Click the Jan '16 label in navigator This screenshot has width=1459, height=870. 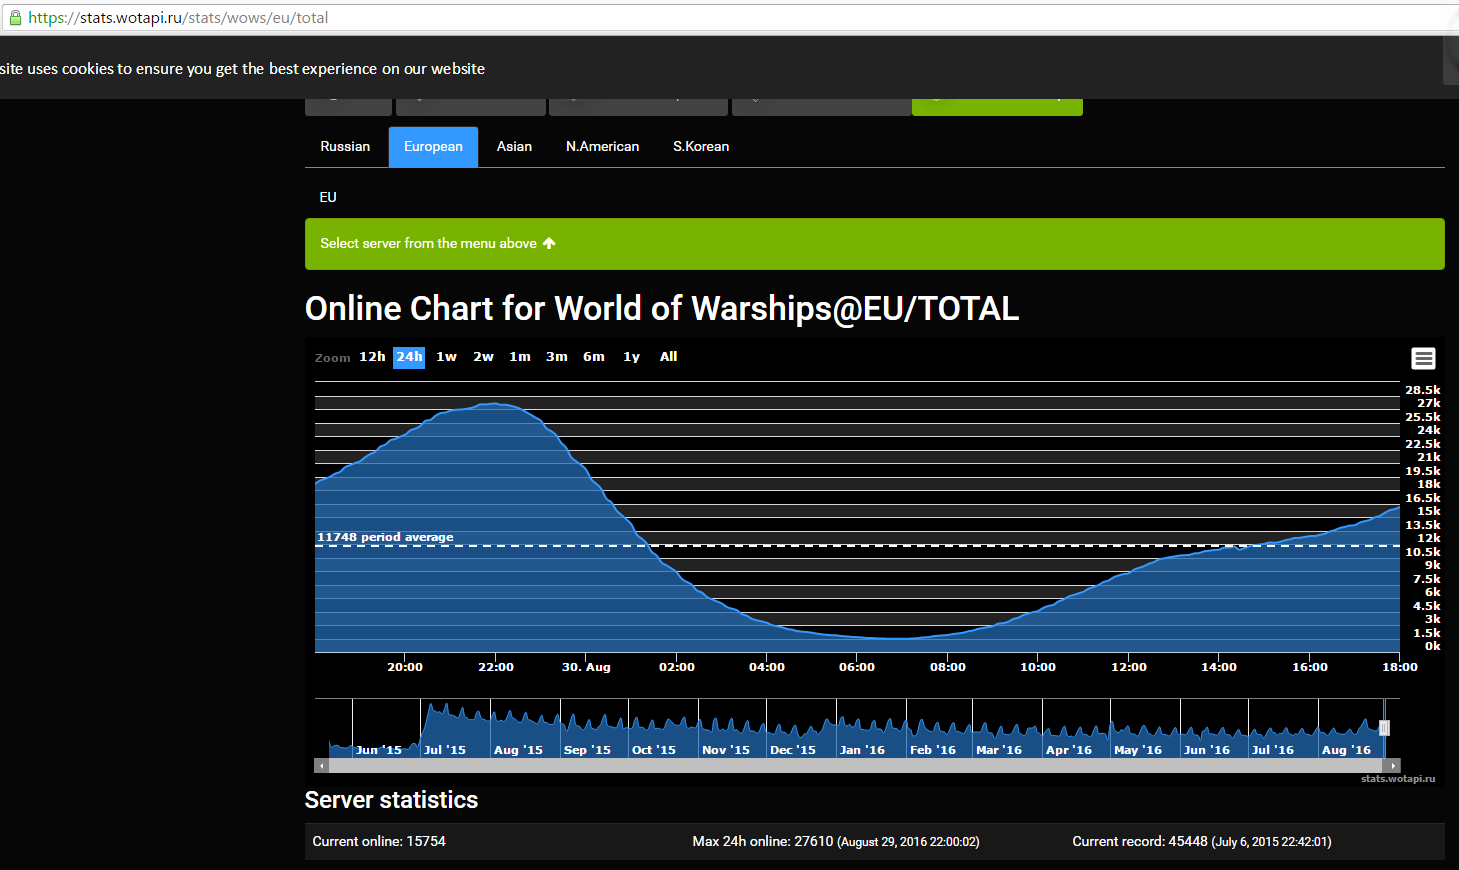(862, 750)
